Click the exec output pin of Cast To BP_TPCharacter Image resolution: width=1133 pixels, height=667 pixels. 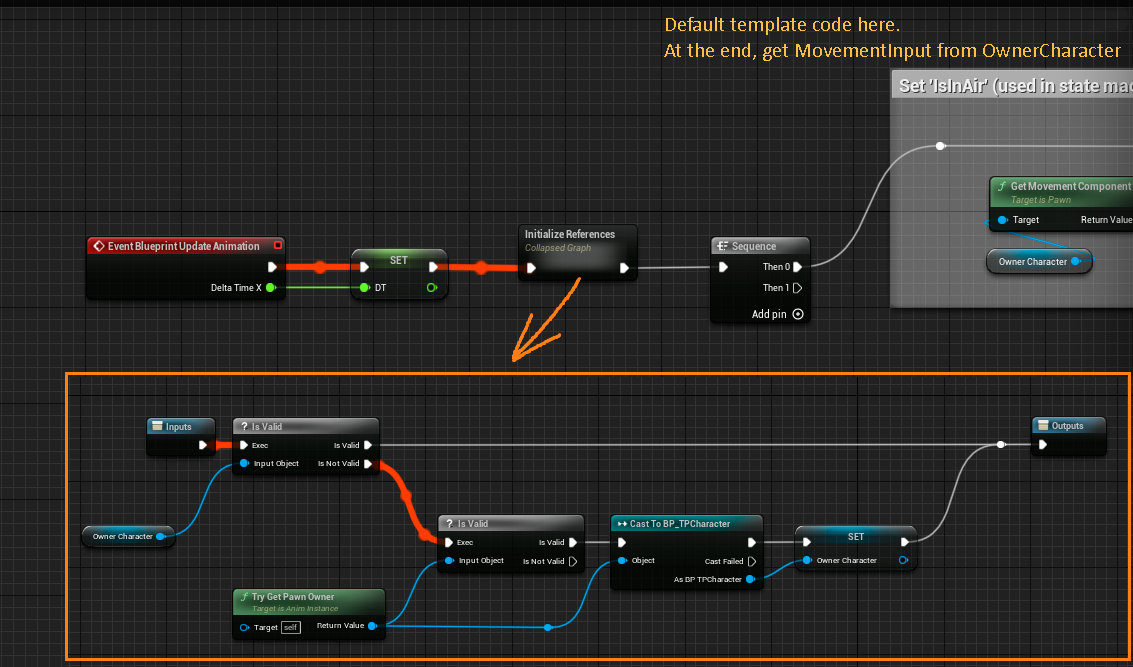tap(751, 542)
